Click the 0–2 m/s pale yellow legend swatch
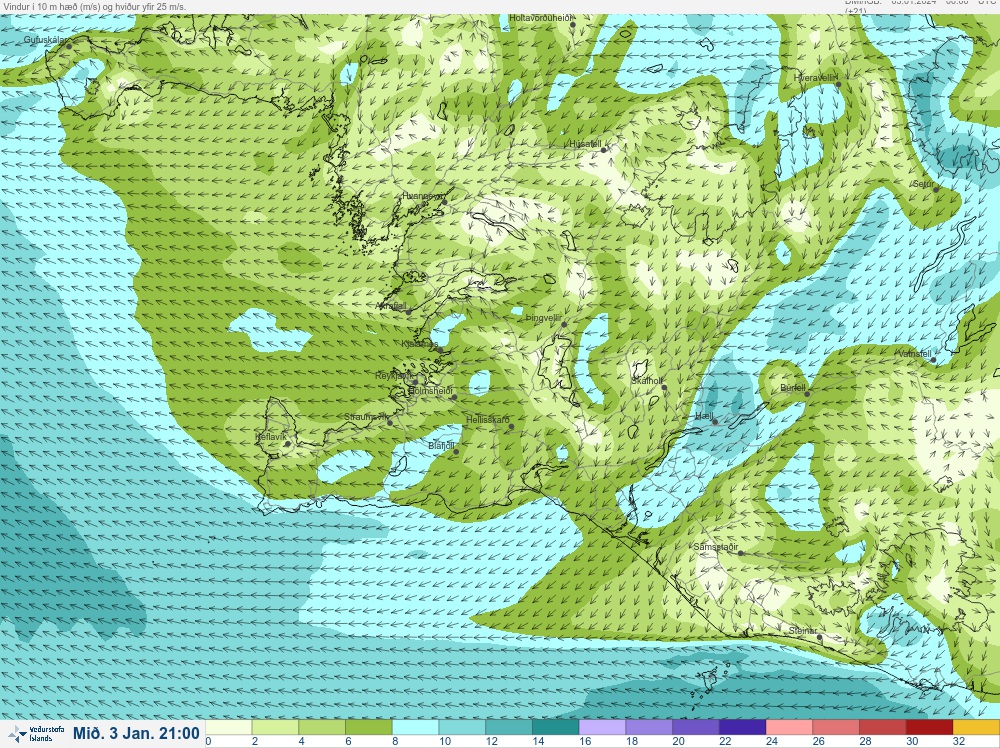1000x748 pixels. [229, 728]
